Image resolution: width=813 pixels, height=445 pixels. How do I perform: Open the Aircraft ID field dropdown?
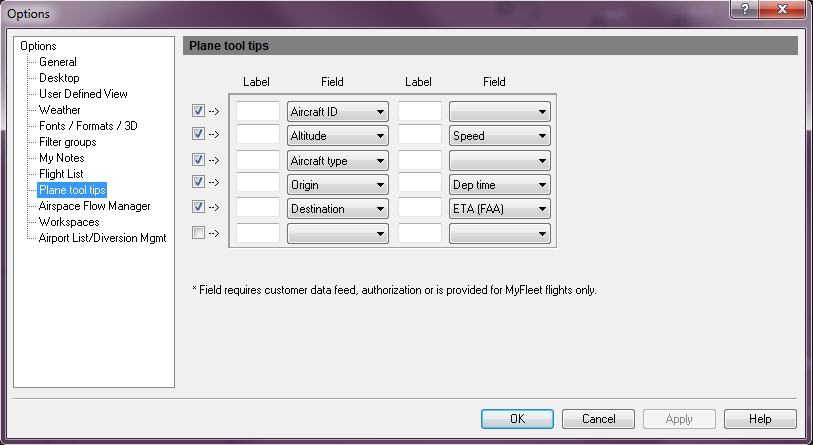coord(338,112)
